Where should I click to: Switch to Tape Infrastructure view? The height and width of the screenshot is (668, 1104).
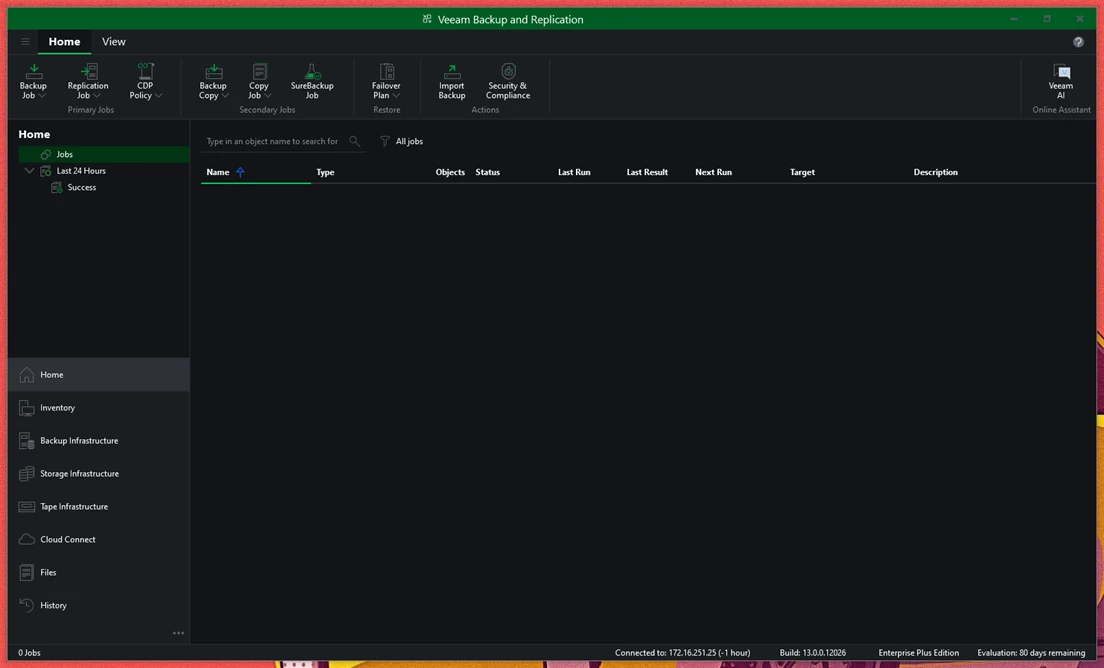click(x=99, y=507)
